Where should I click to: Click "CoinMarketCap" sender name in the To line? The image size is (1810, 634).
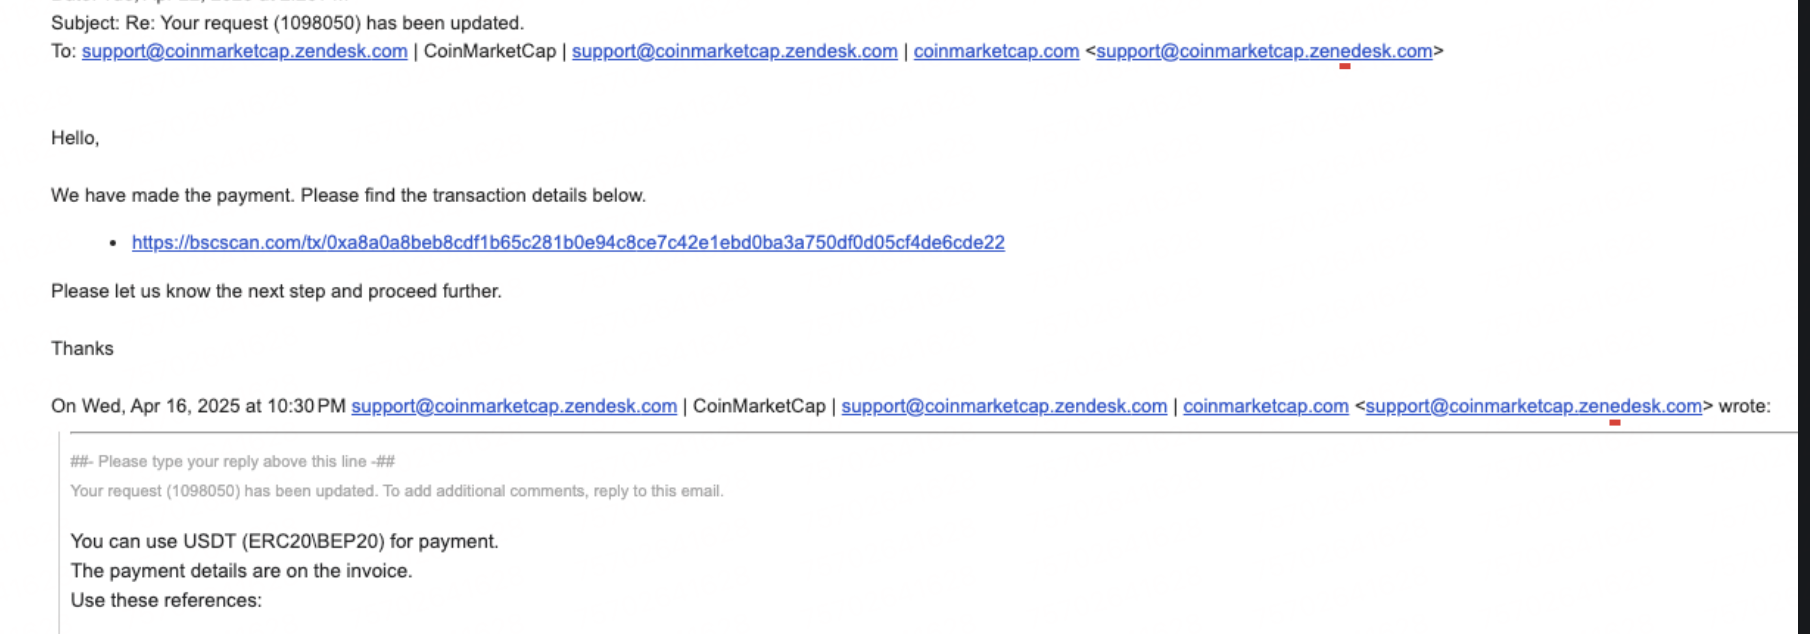click(490, 51)
